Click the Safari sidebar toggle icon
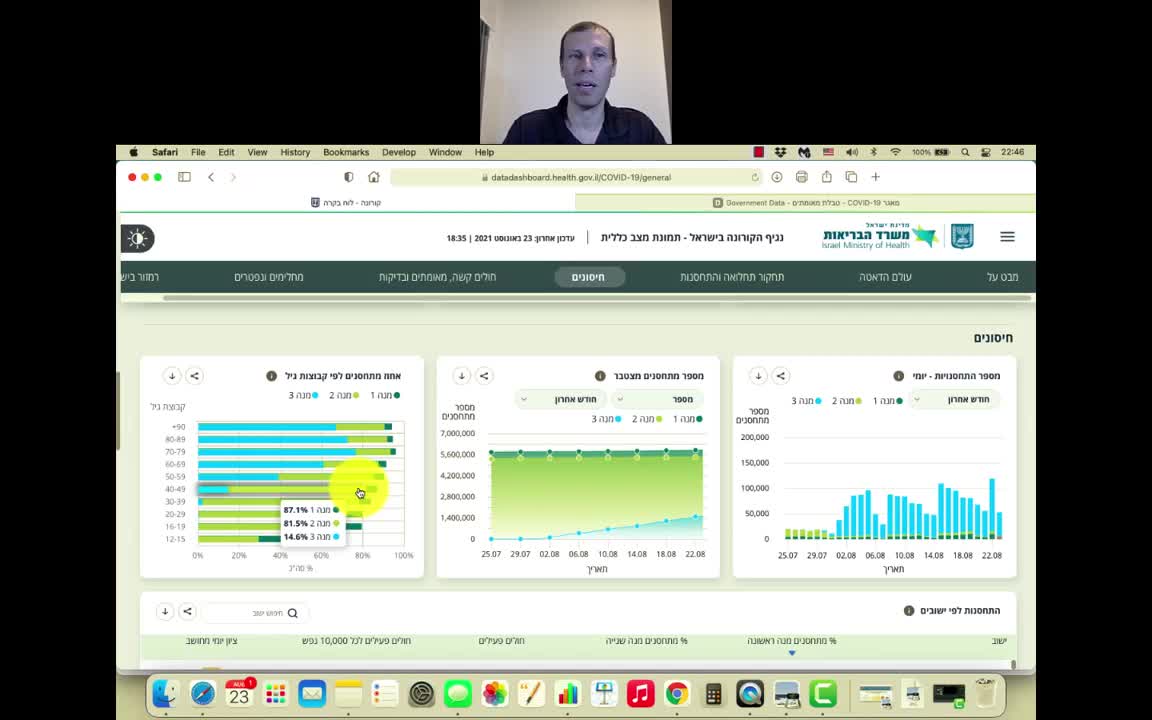Screen dimensions: 1152x720 click(184, 177)
